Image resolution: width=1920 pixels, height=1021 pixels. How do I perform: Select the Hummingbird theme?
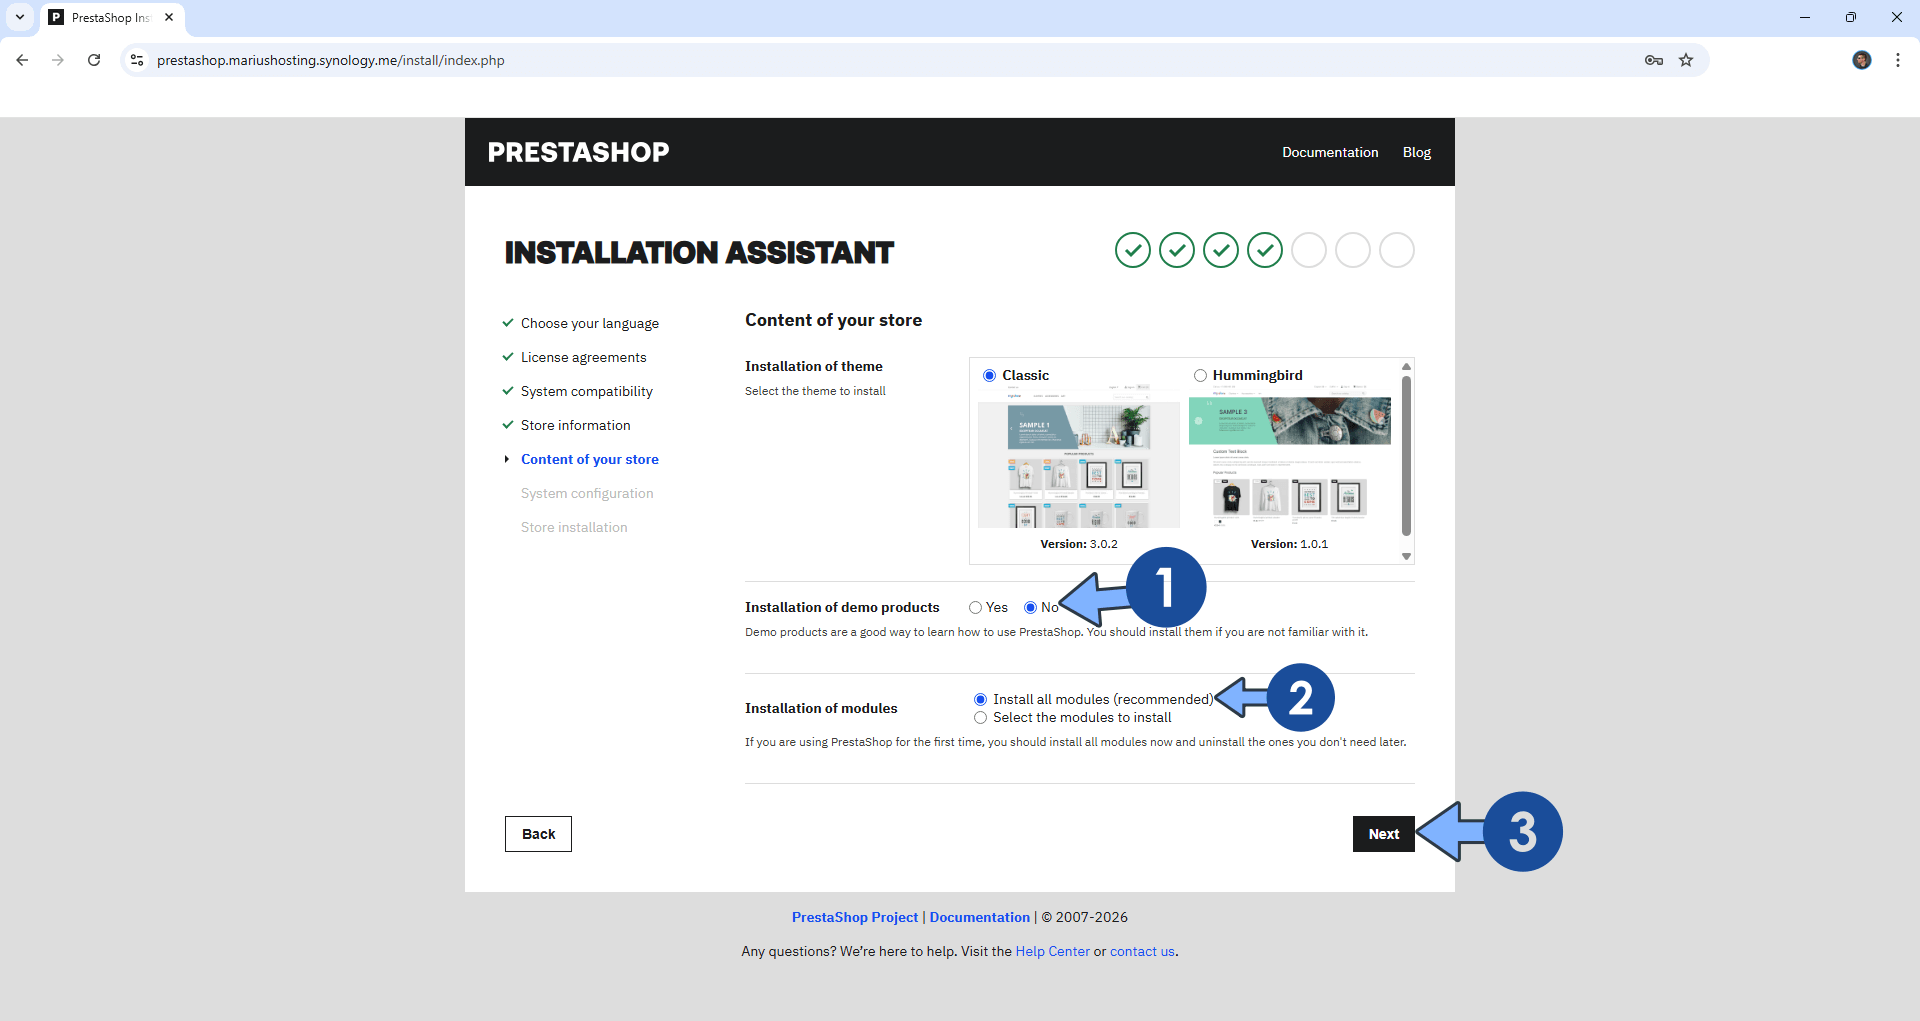point(1200,375)
